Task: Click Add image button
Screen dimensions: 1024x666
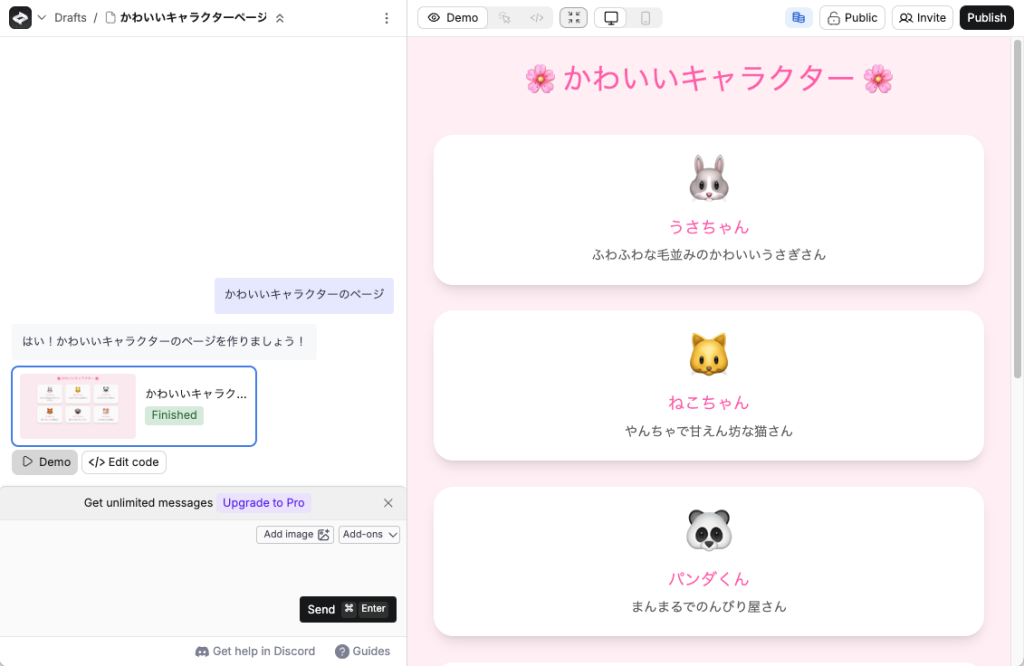Action: click(295, 535)
